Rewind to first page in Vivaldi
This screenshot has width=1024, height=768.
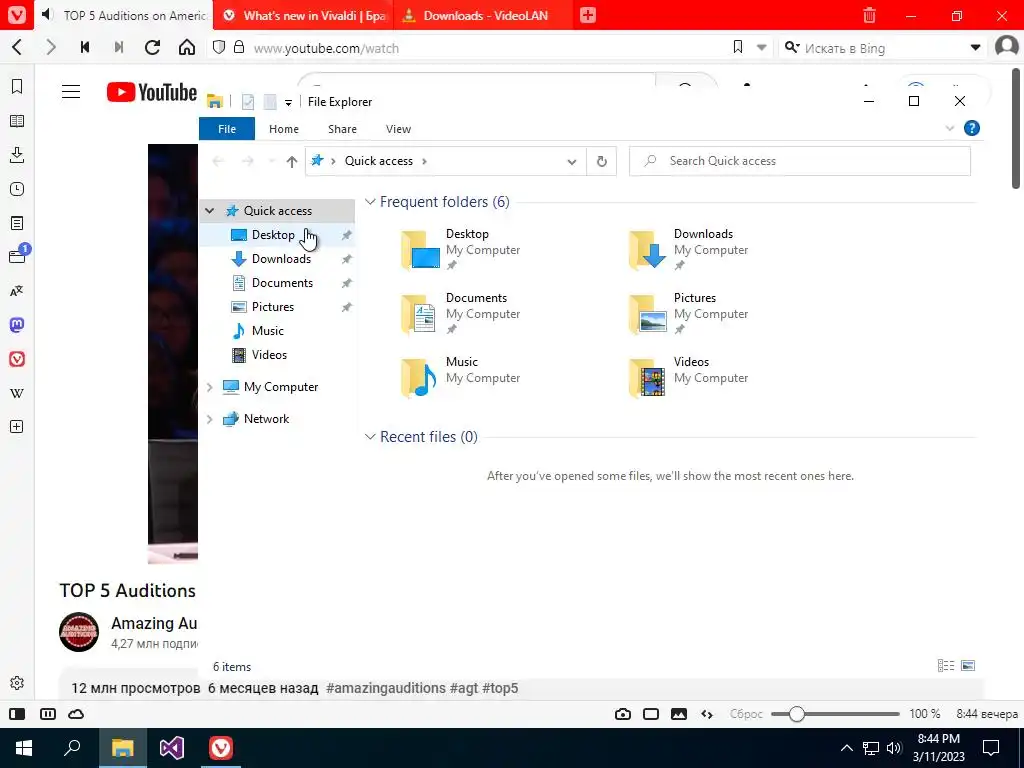coord(84,47)
